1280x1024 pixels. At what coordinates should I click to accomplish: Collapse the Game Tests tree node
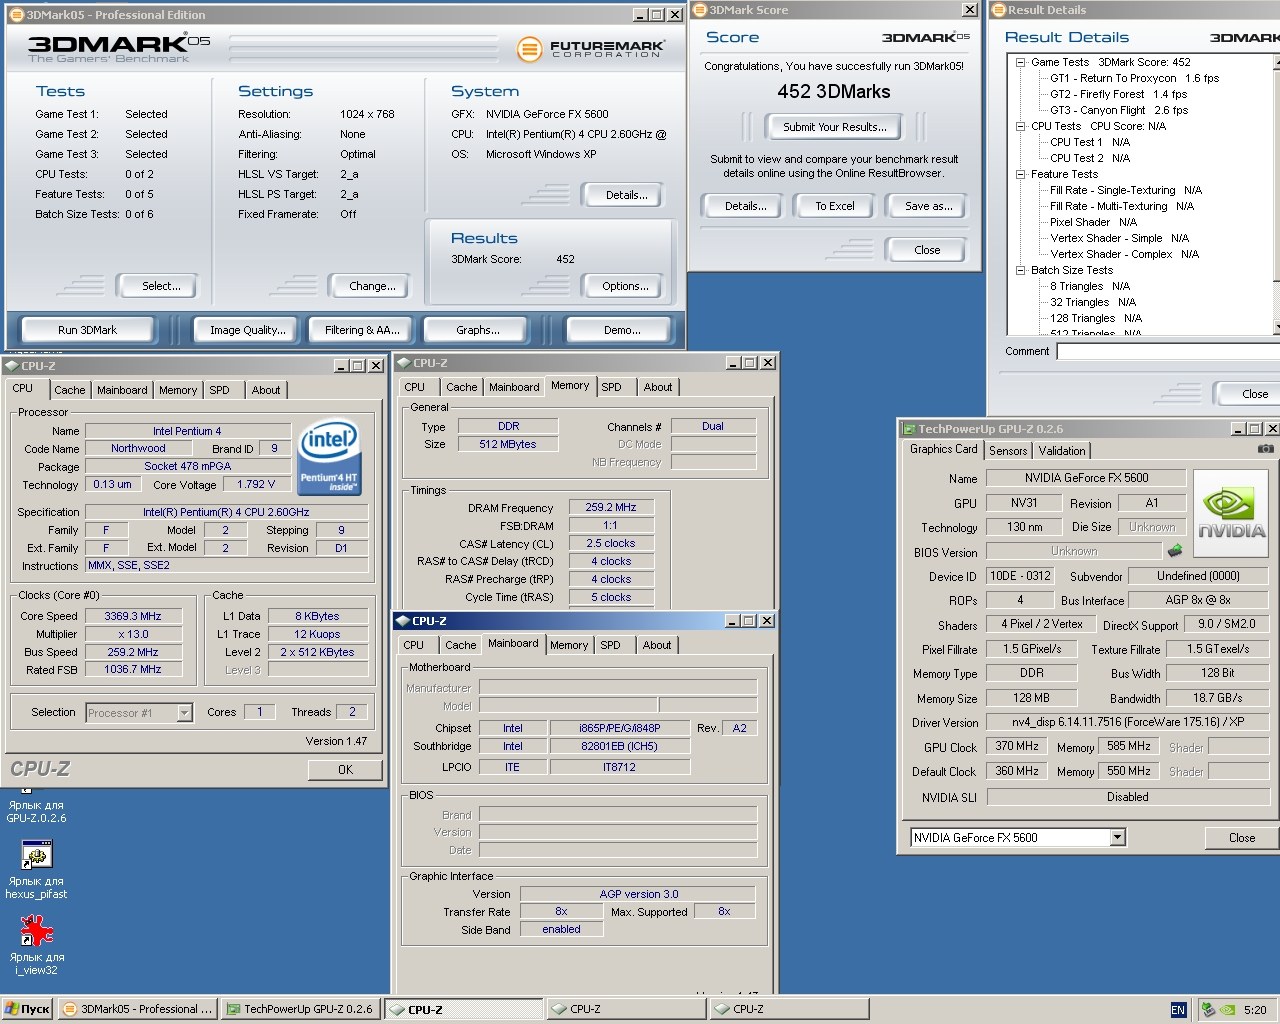pyautogui.click(x=1020, y=62)
